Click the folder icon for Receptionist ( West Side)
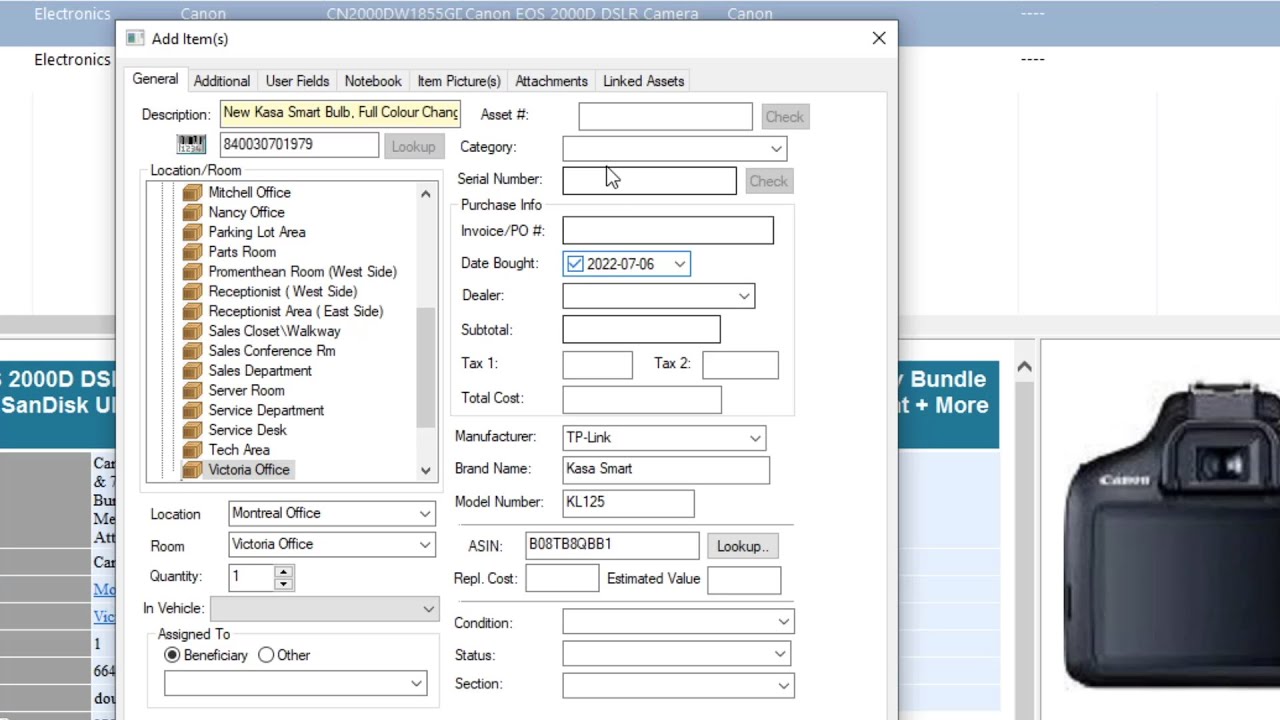The height and width of the screenshot is (720, 1280). [192, 292]
